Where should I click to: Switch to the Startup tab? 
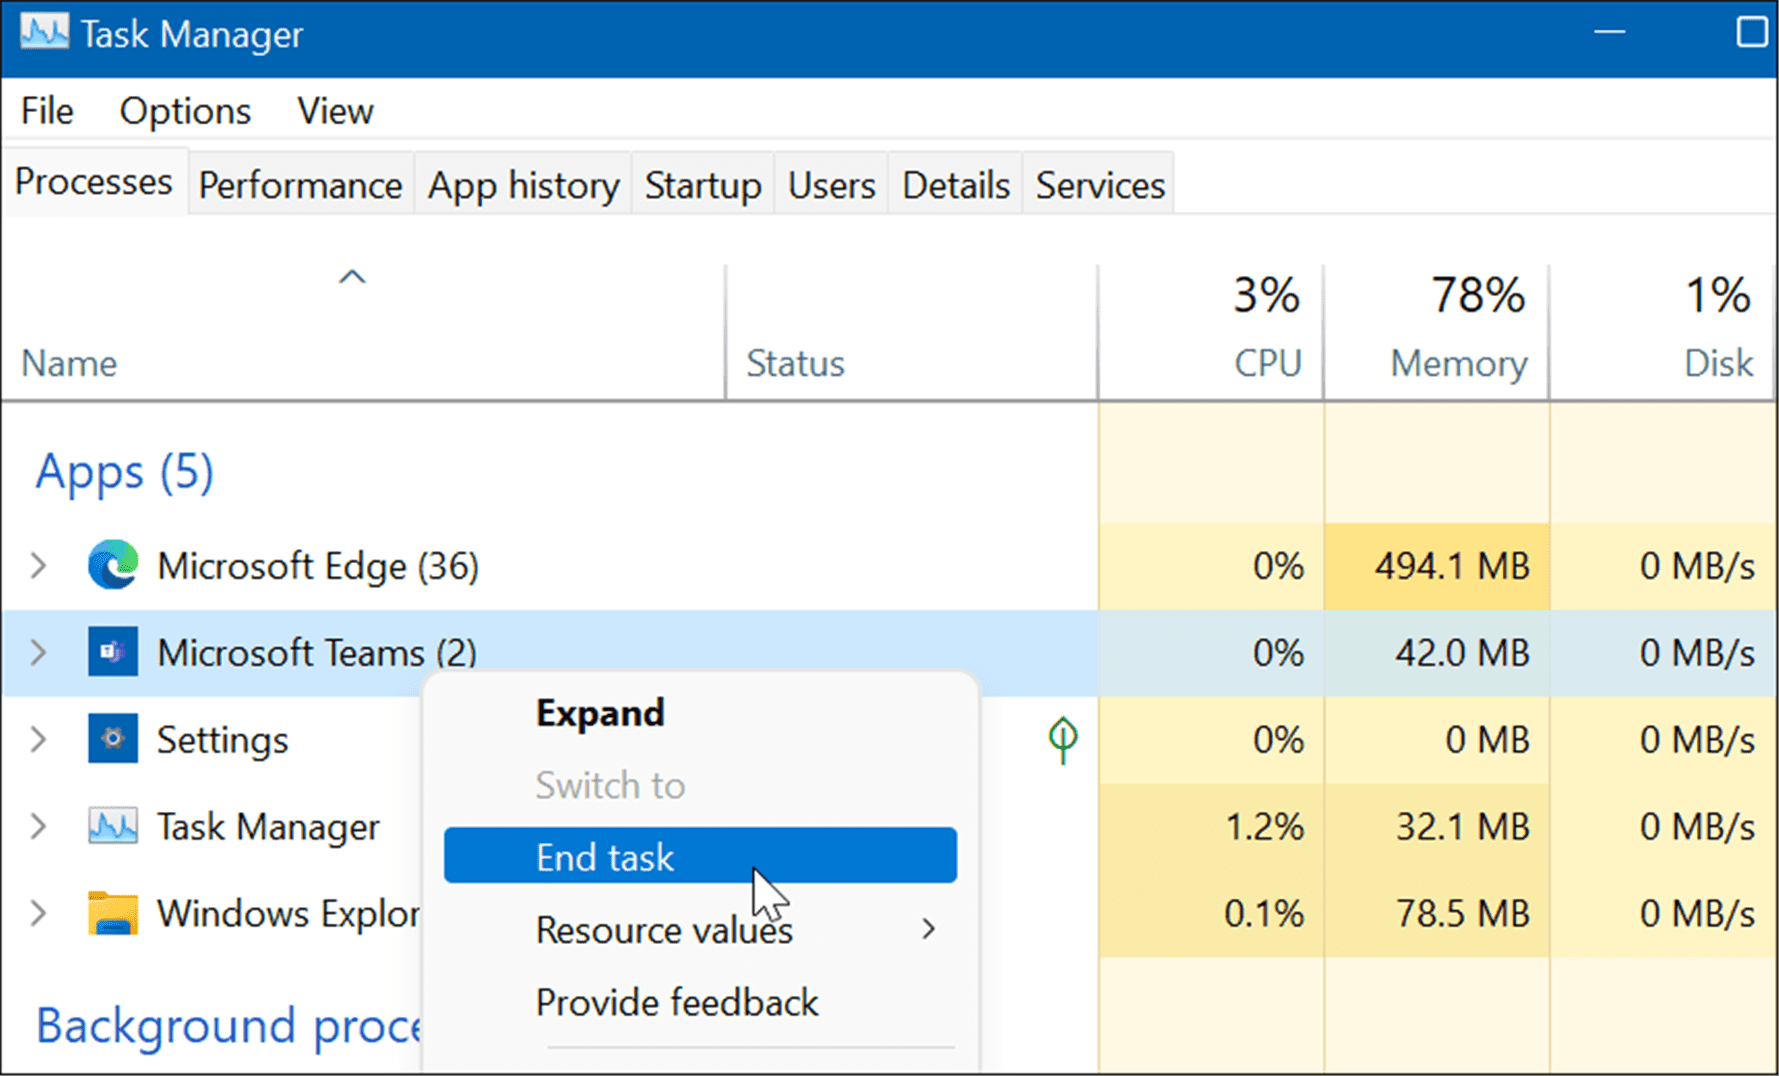[702, 184]
